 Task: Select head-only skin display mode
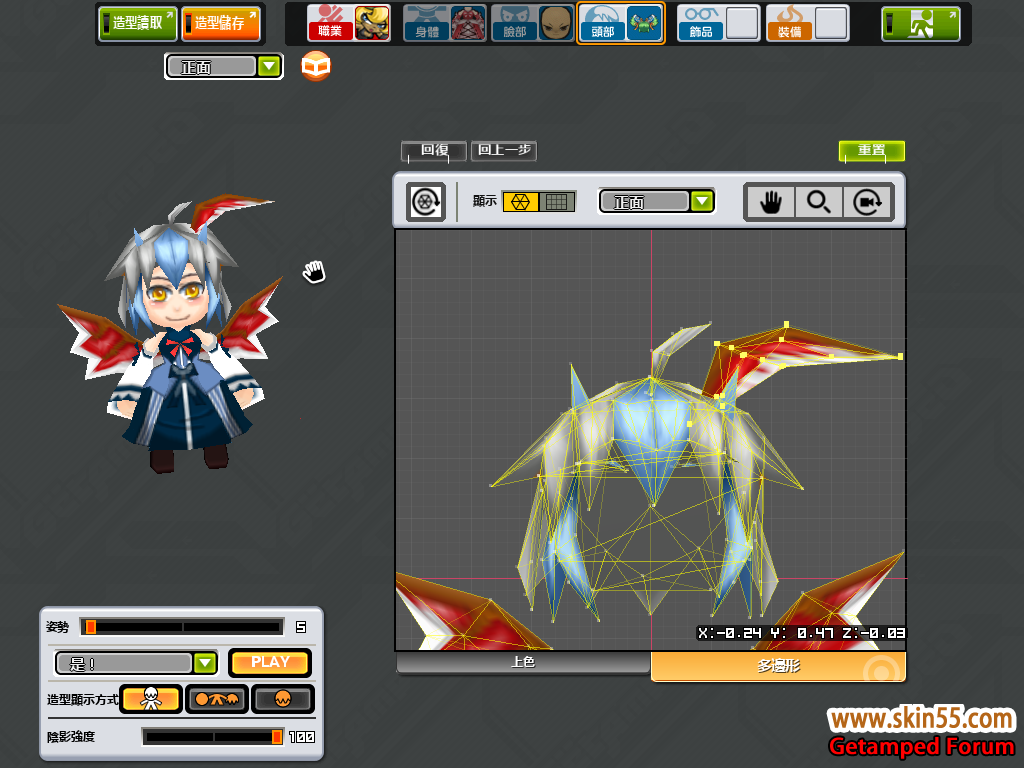(283, 699)
